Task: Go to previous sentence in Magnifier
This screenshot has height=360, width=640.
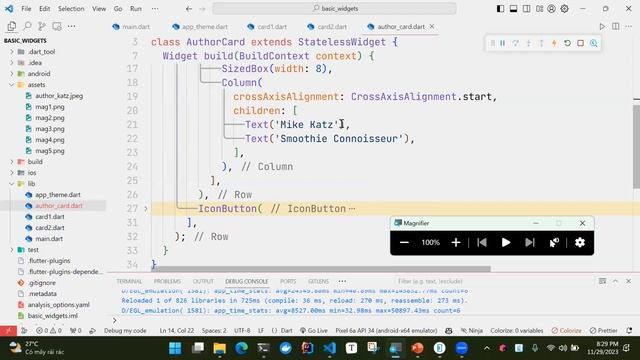Action: 482,242
